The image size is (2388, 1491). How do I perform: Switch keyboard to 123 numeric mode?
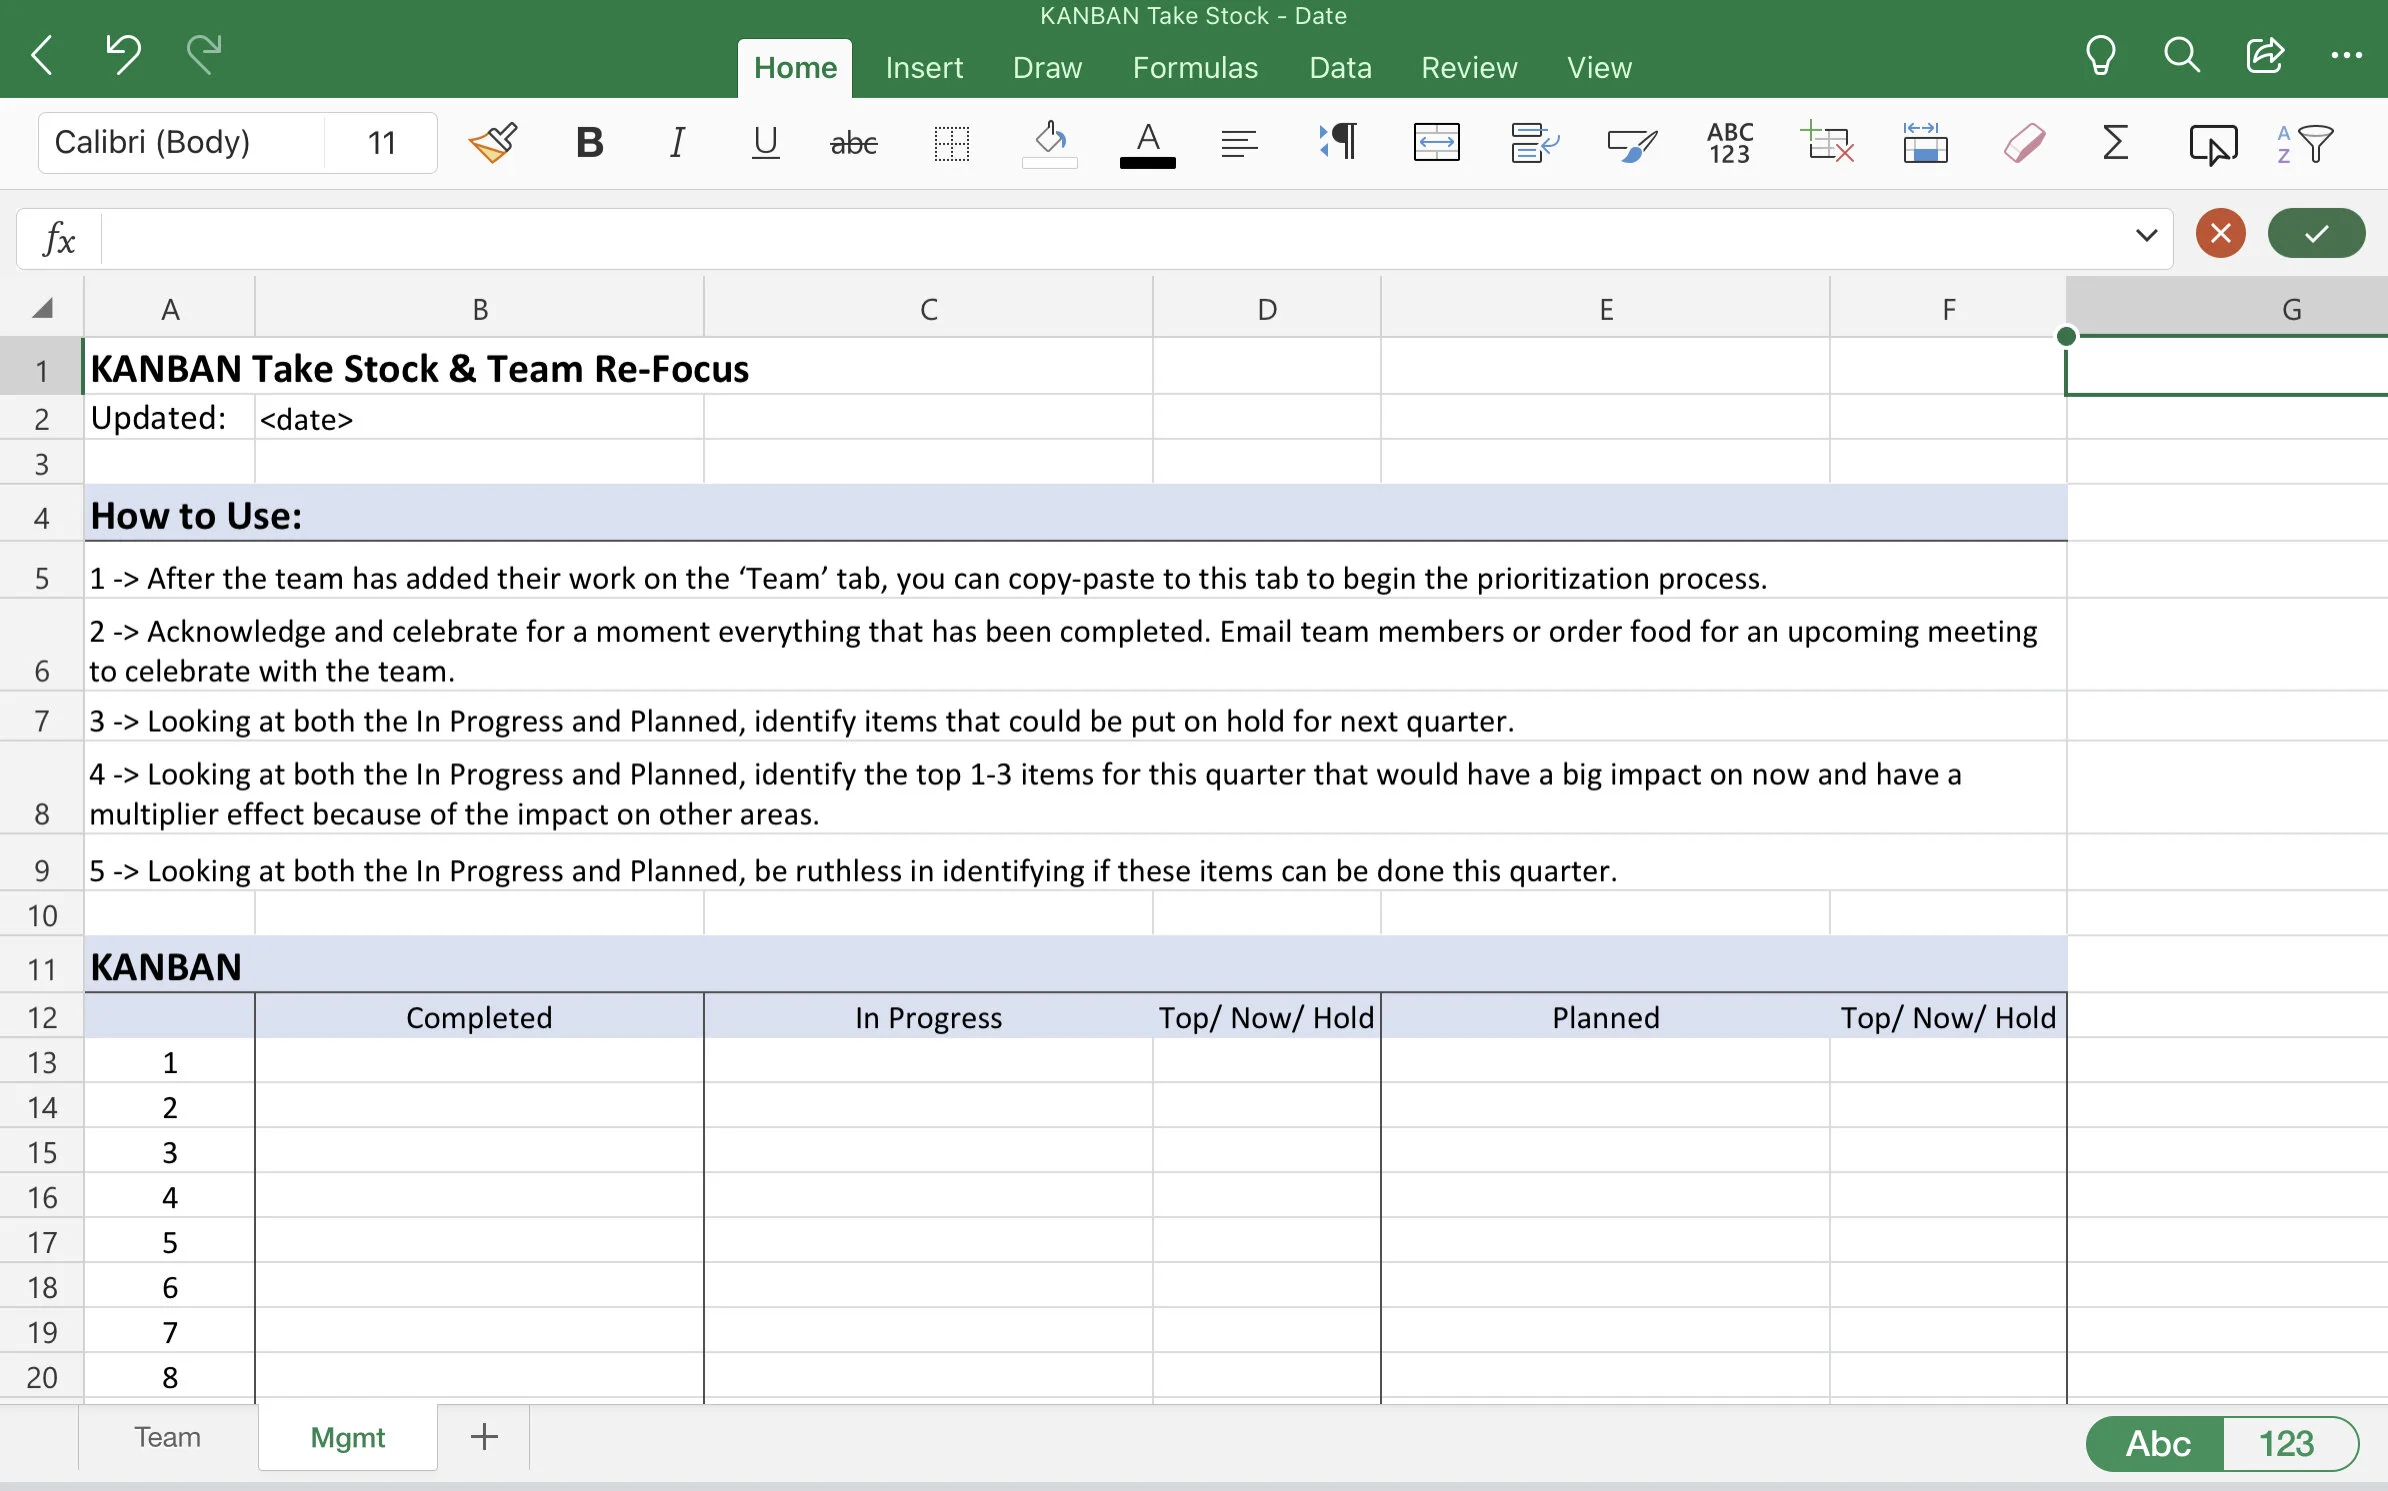pos(2286,1443)
